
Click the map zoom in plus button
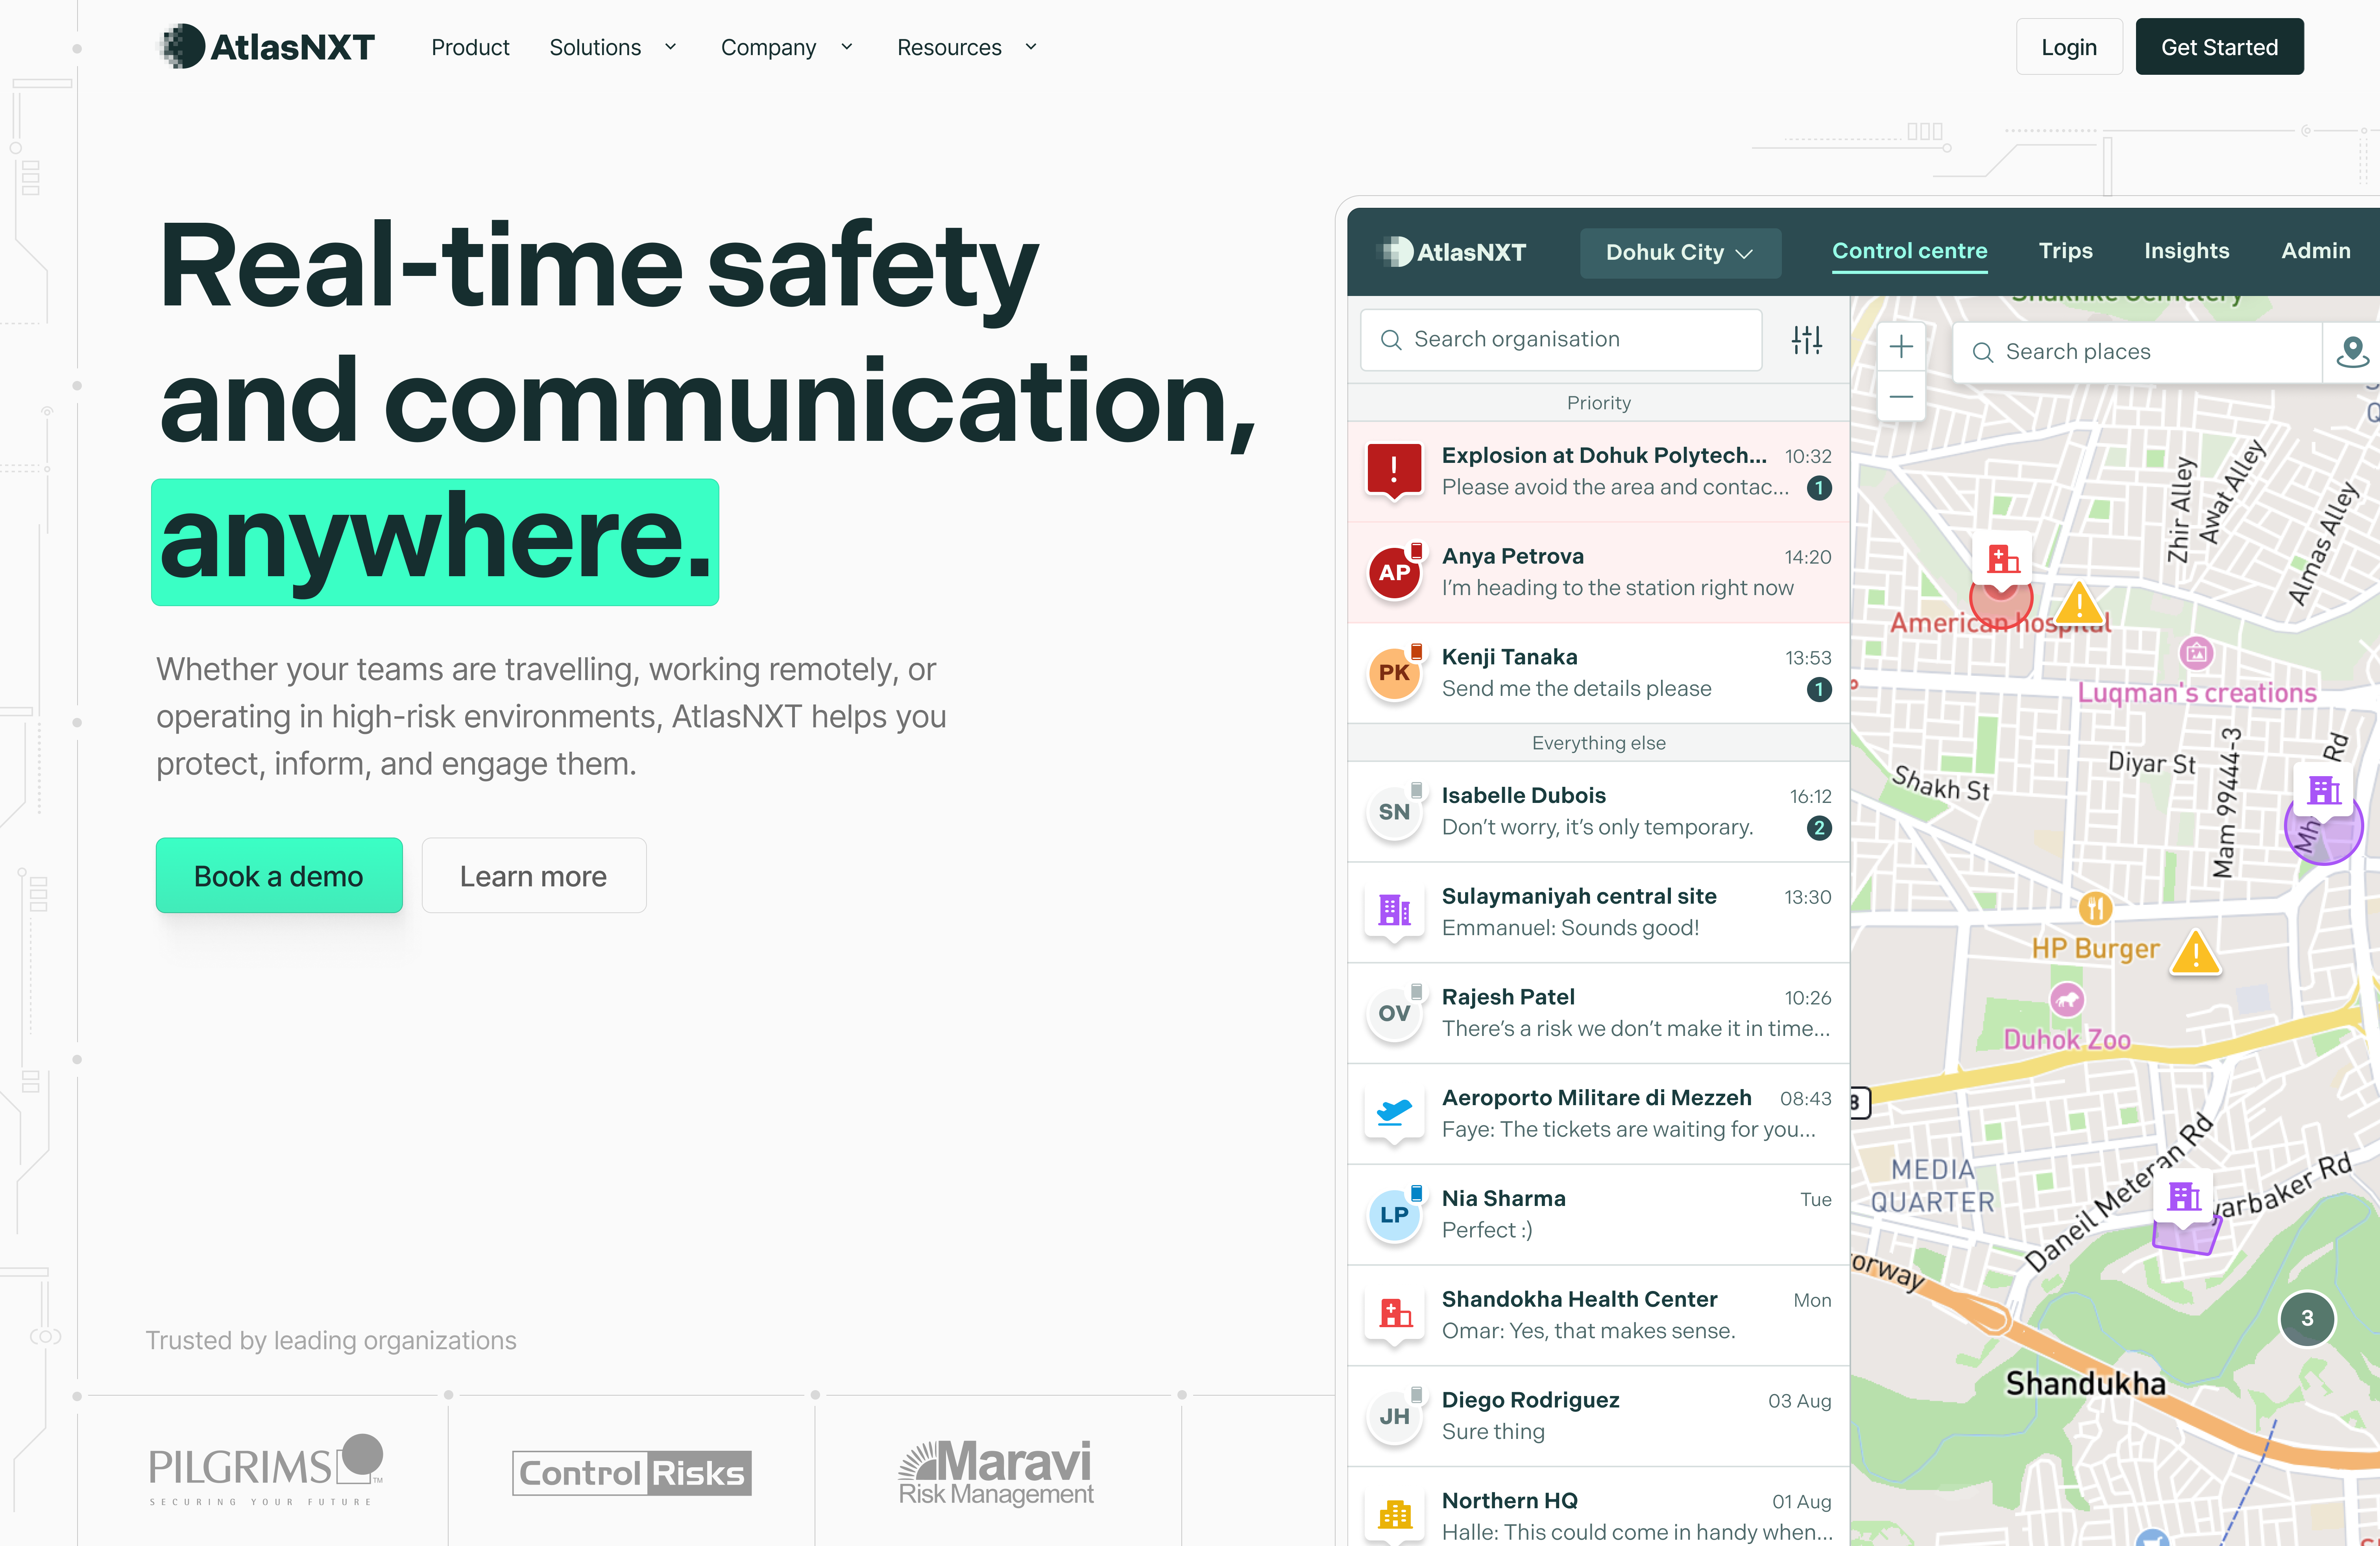pos(1901,347)
